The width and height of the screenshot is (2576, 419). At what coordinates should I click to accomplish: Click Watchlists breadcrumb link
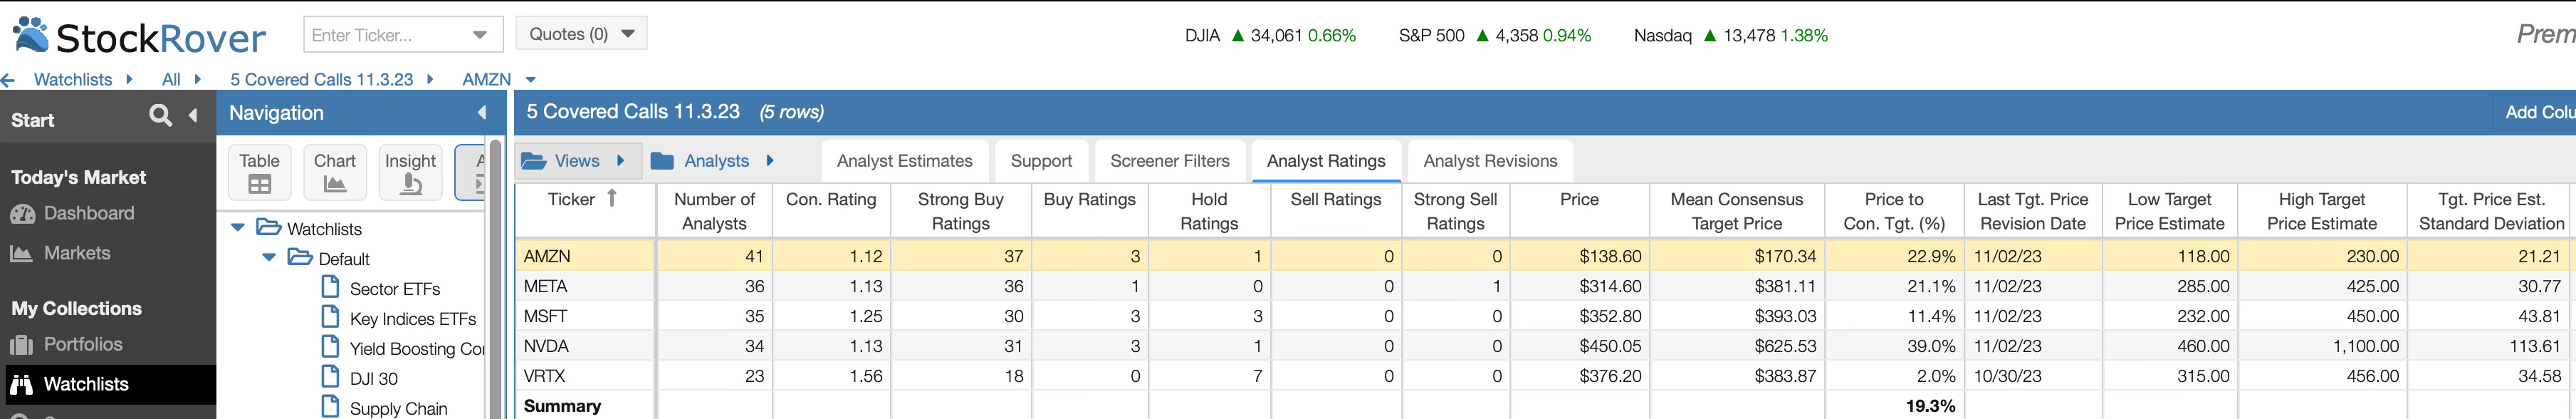point(73,79)
